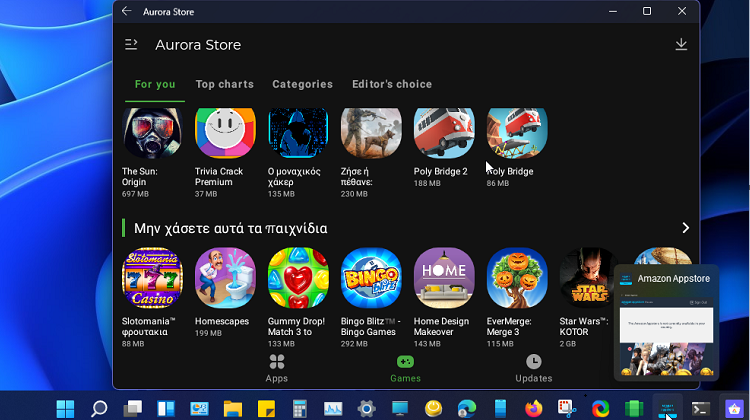Open Edge browser from taskbar
750x420 pixels.
(467, 409)
